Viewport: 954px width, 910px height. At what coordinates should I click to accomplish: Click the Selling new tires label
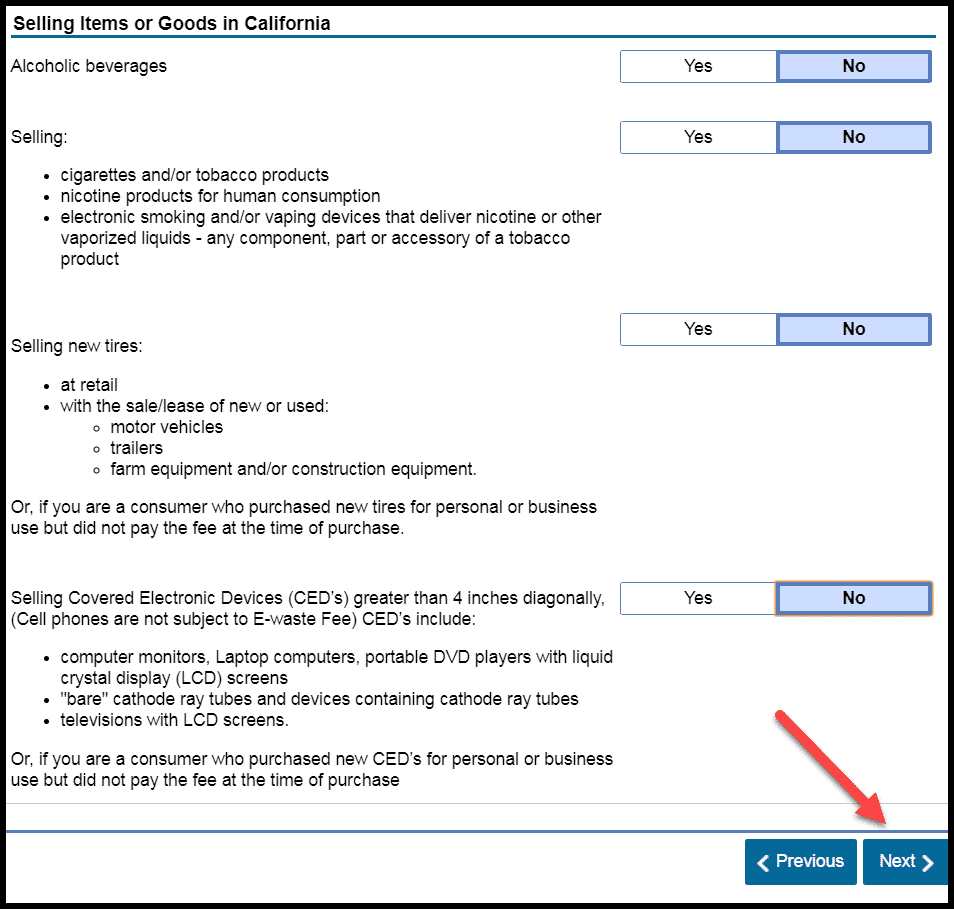click(77, 346)
